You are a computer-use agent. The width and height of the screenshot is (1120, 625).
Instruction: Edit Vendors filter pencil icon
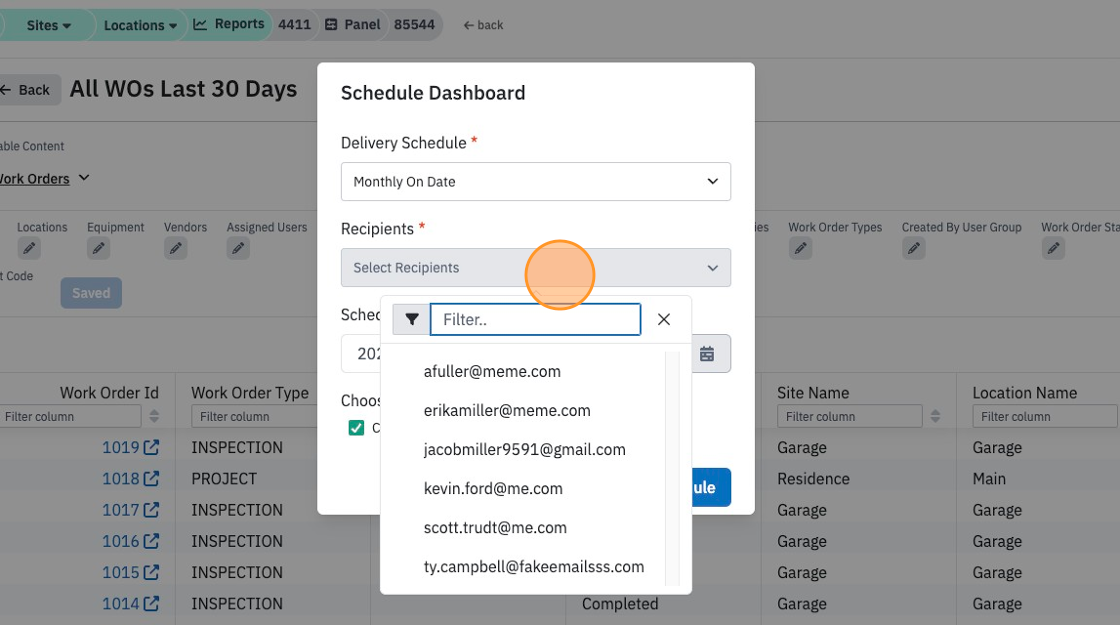point(176,248)
